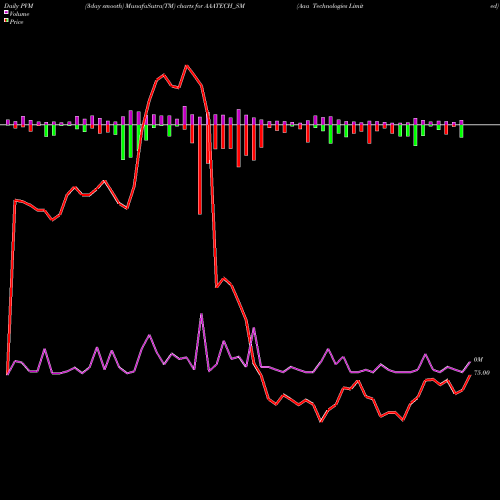This screenshot has height=500, width=500.
Task: Click the 'Daily PVM' title text
Action: pyautogui.click(x=19, y=6)
